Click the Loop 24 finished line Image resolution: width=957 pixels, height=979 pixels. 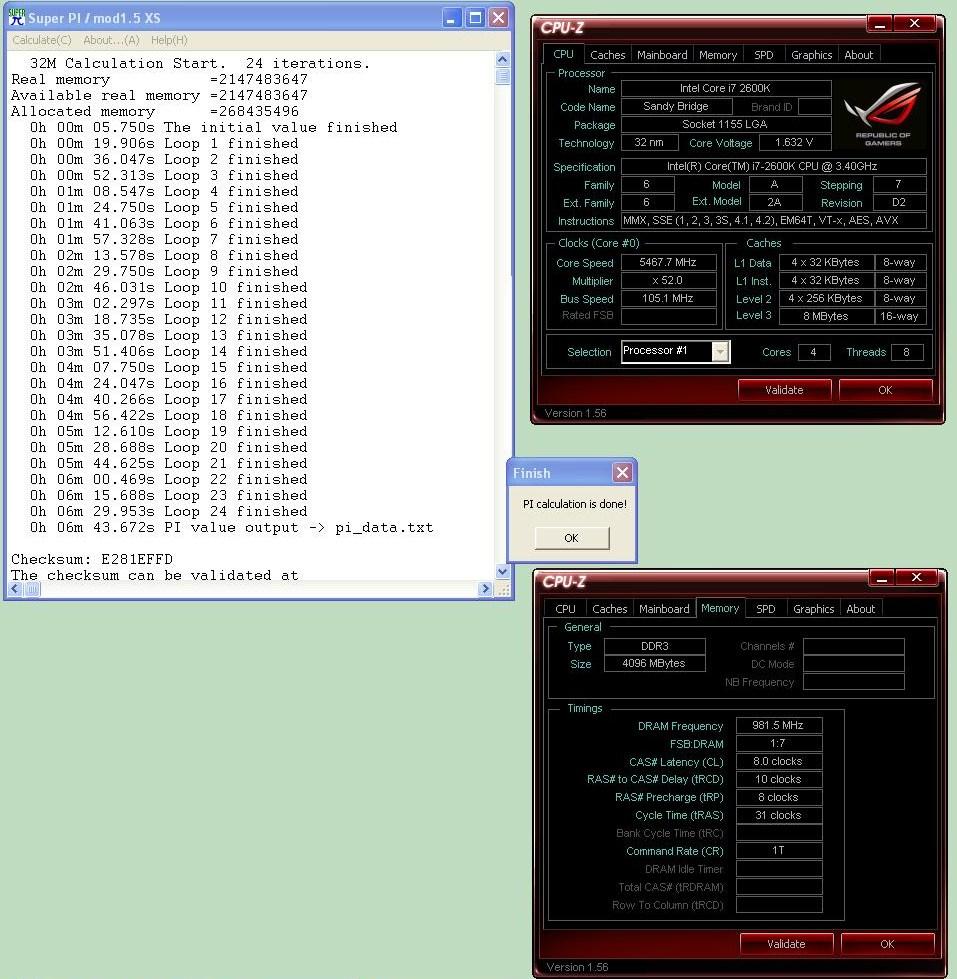[169, 511]
